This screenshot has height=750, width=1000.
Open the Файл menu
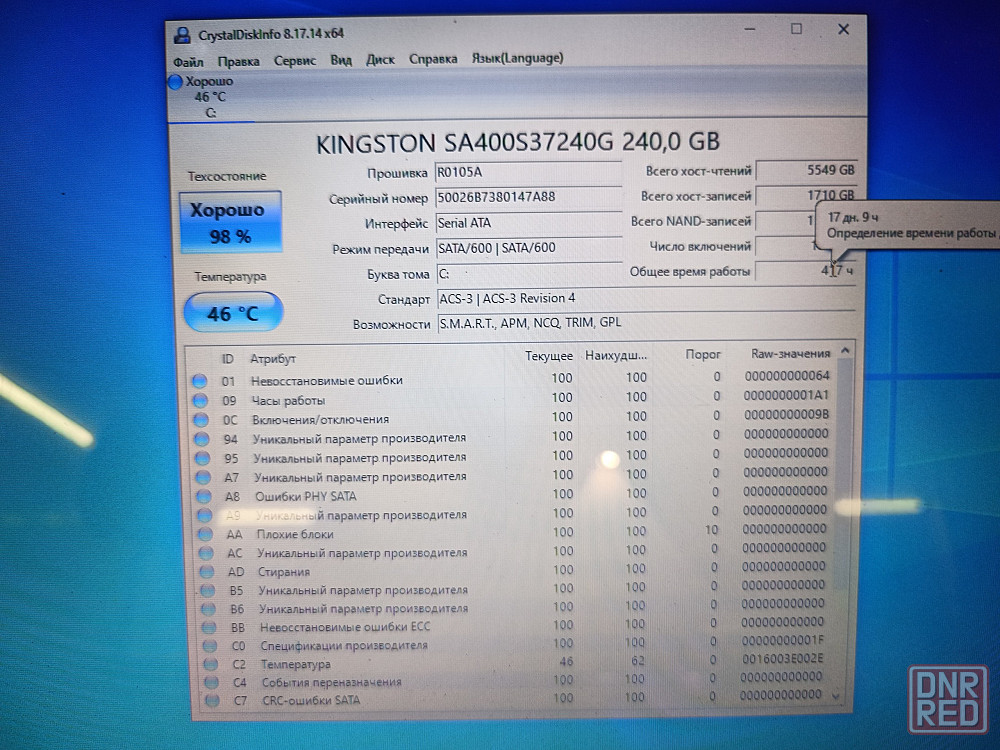coord(188,60)
